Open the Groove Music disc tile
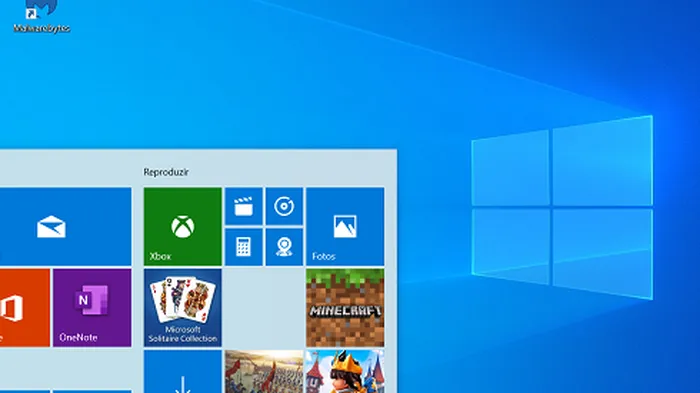Viewport: 700px width, 393px height. [x=284, y=206]
